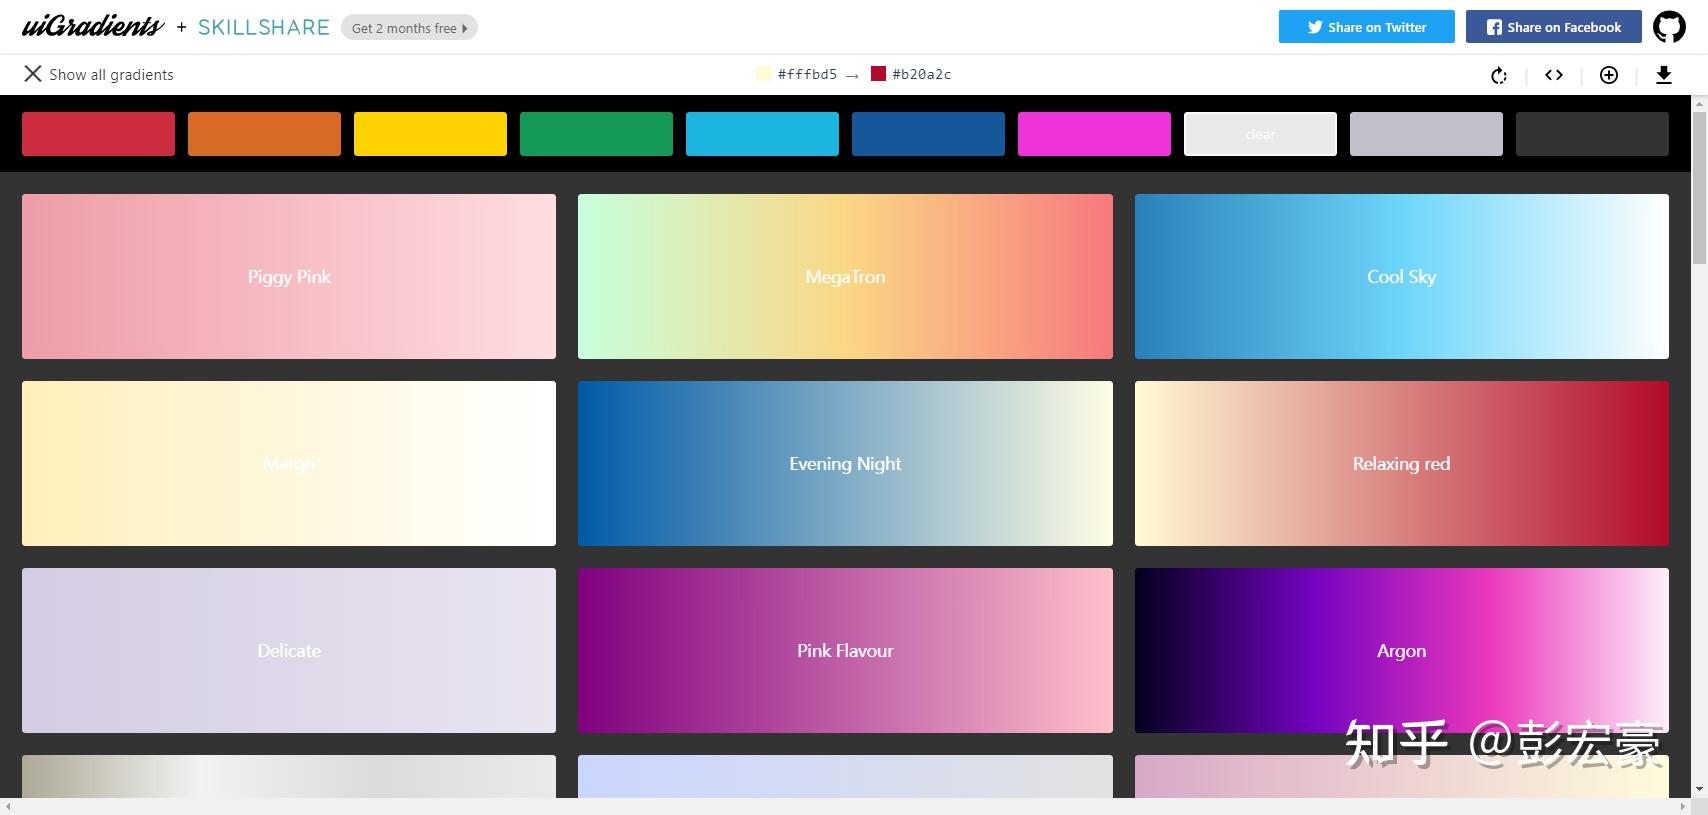Select the Piggy Pink gradient
This screenshot has width=1708, height=815.
coord(289,276)
